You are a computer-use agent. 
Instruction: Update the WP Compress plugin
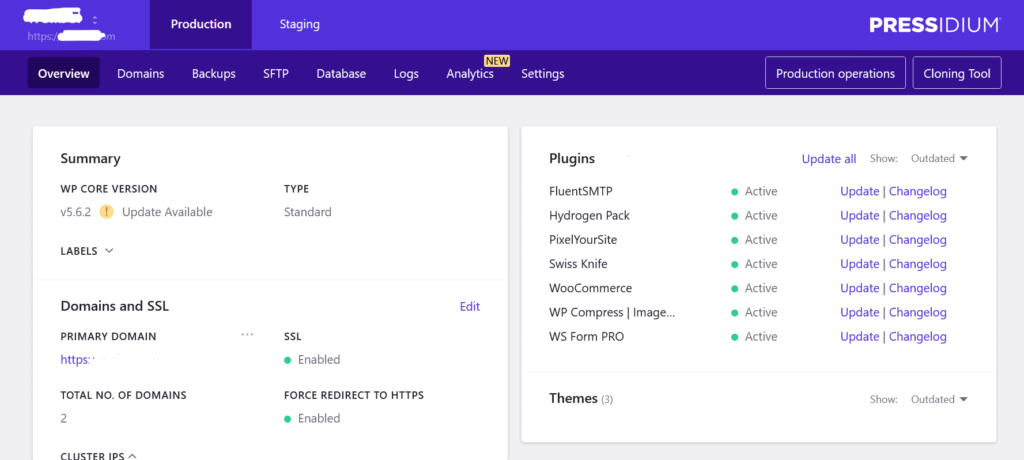[x=859, y=312]
